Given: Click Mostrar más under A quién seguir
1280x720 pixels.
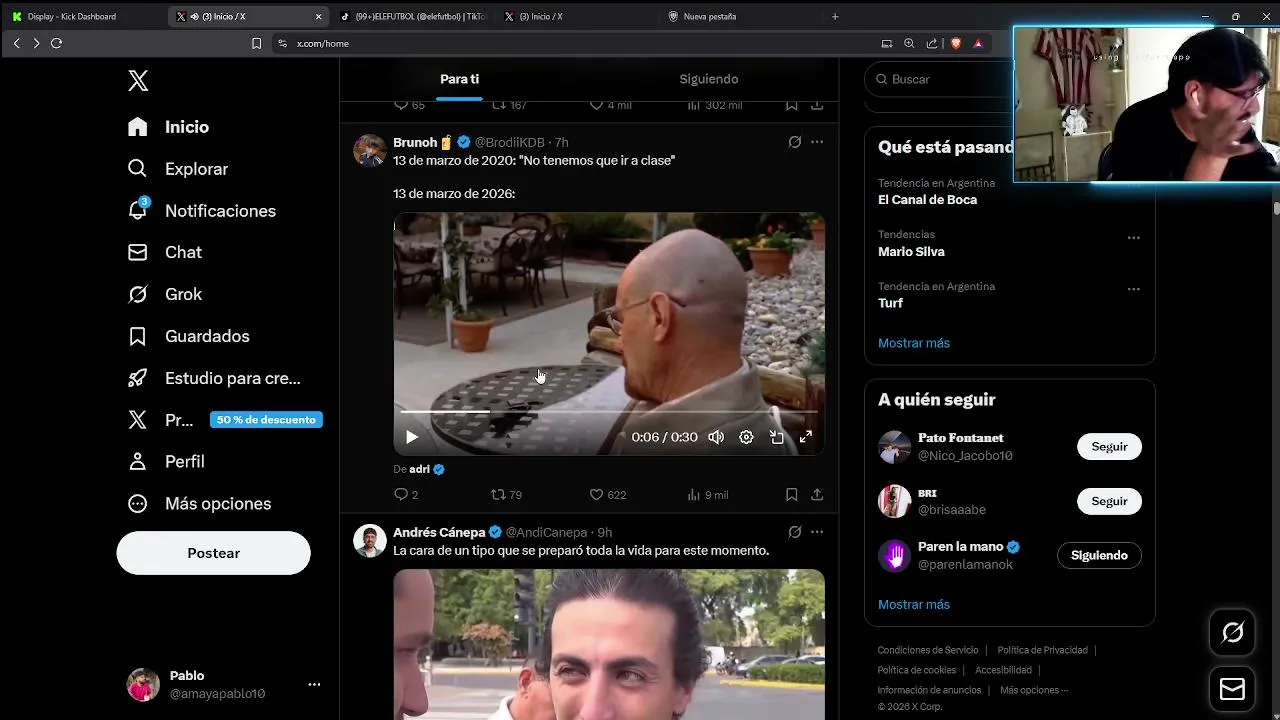Looking at the screenshot, I should [x=914, y=605].
